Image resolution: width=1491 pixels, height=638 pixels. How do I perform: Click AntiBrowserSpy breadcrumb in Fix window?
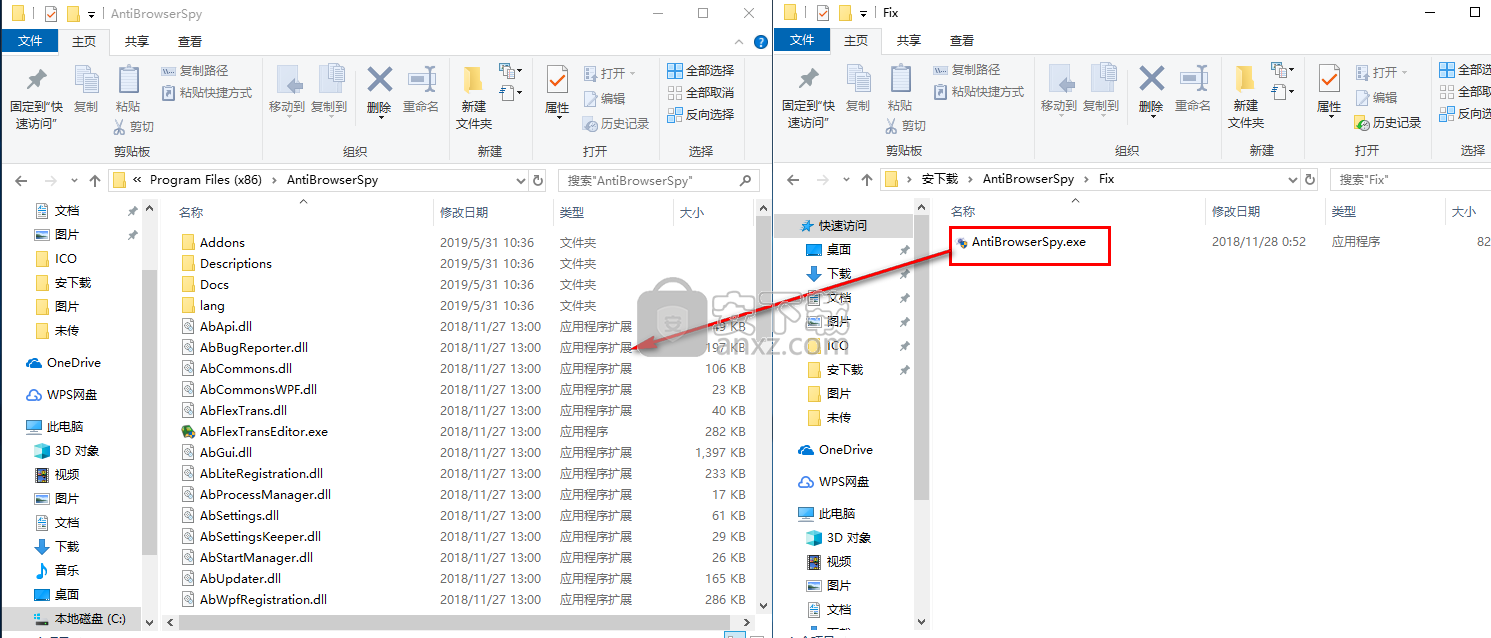(1028, 179)
